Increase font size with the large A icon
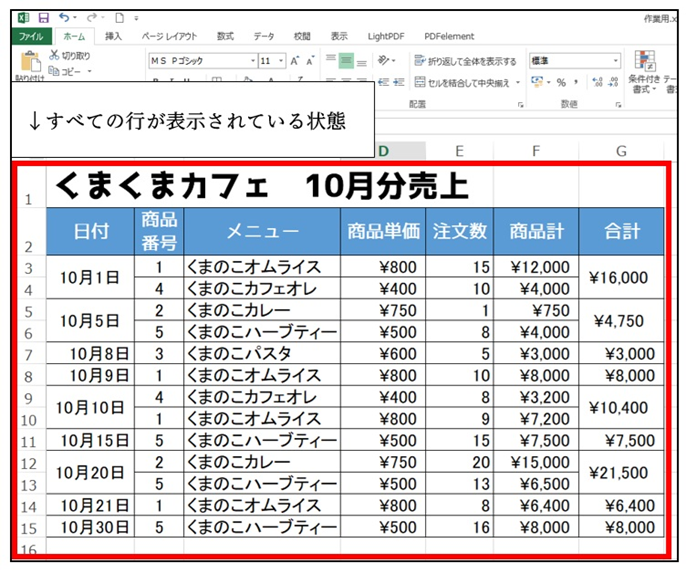This screenshot has height=574, width=686. tap(295, 61)
